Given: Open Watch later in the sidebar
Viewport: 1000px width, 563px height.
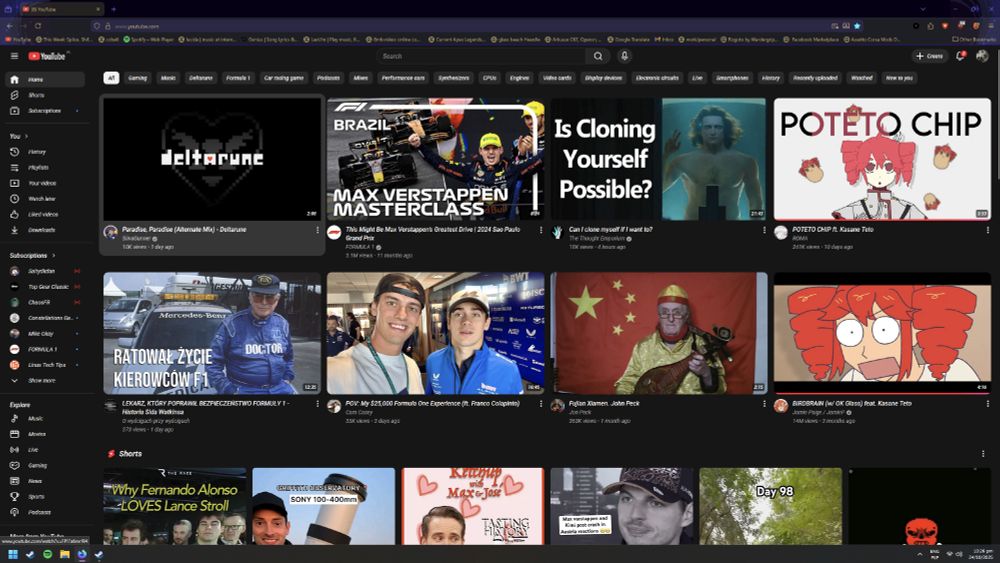Looking at the screenshot, I should (45, 199).
